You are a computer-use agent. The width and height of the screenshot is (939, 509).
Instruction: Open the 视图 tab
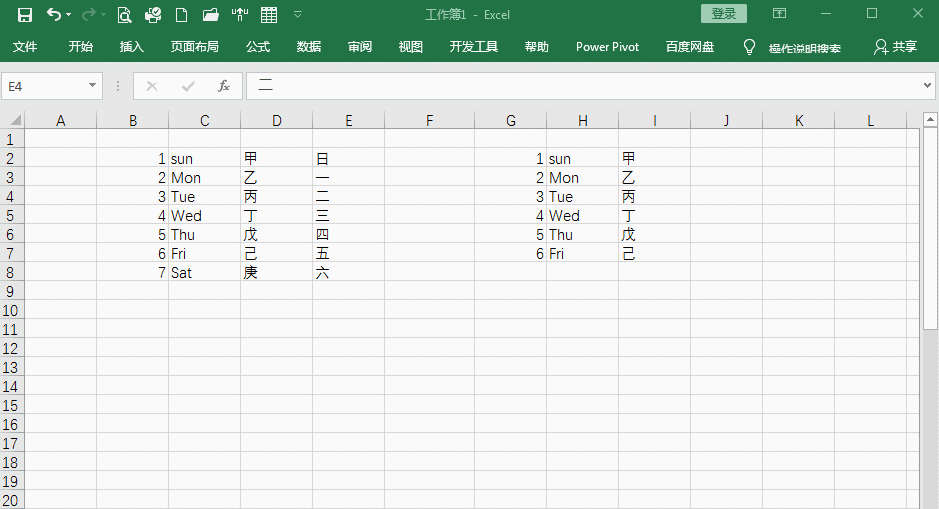click(411, 47)
